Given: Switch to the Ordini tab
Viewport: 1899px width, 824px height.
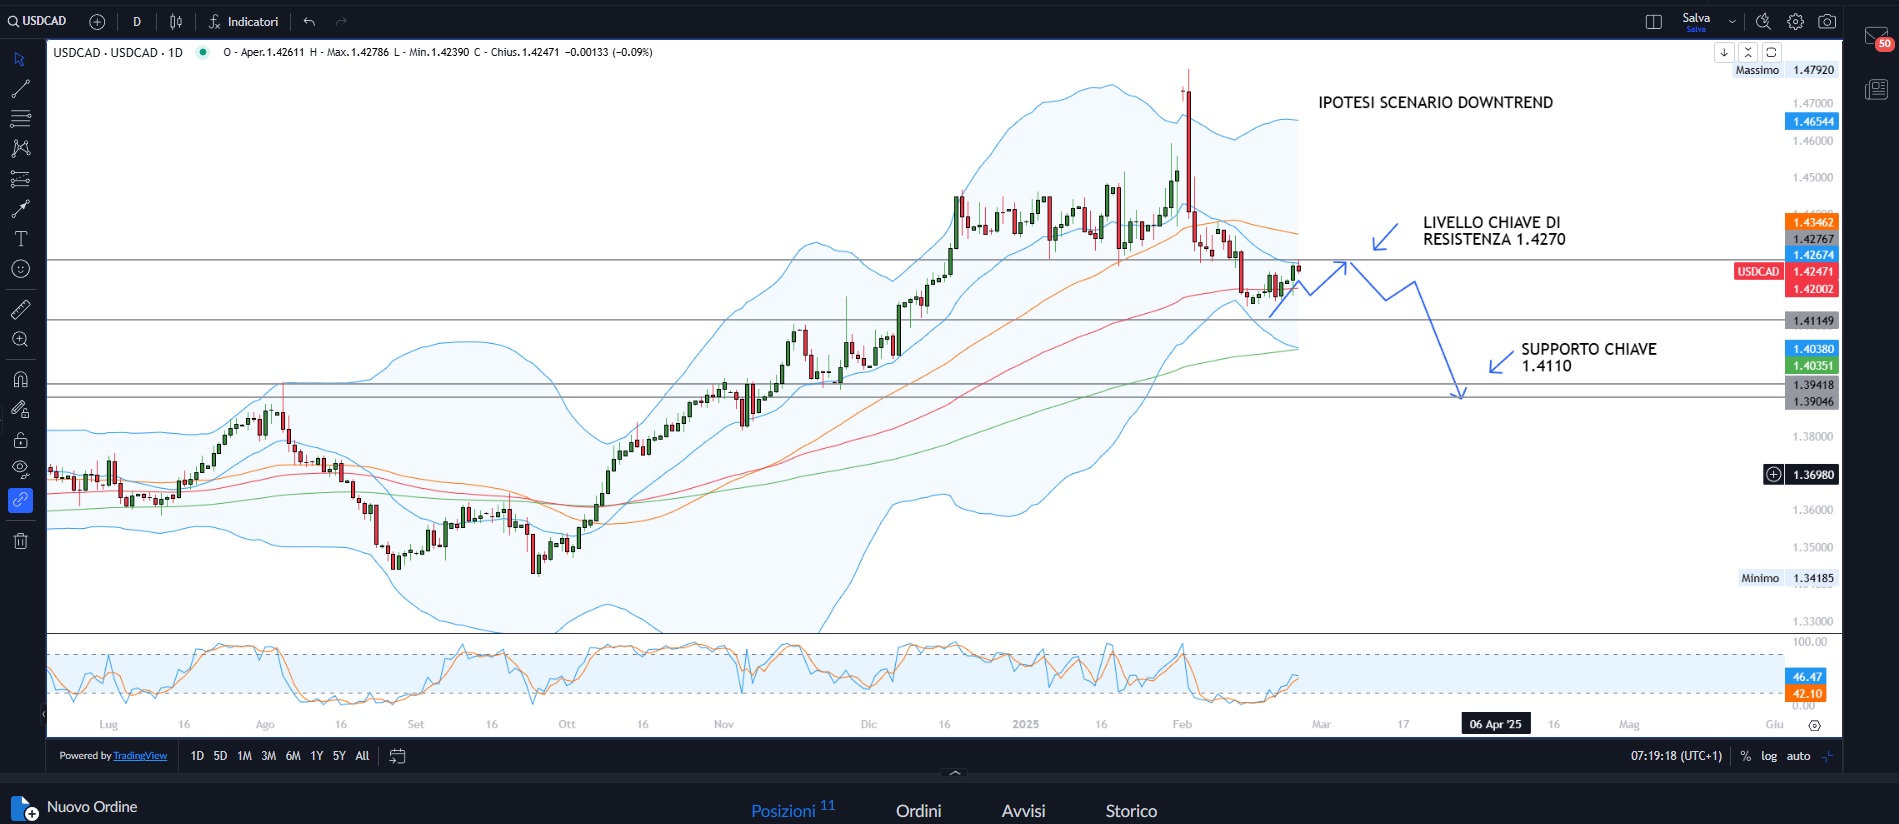Looking at the screenshot, I should tap(918, 810).
